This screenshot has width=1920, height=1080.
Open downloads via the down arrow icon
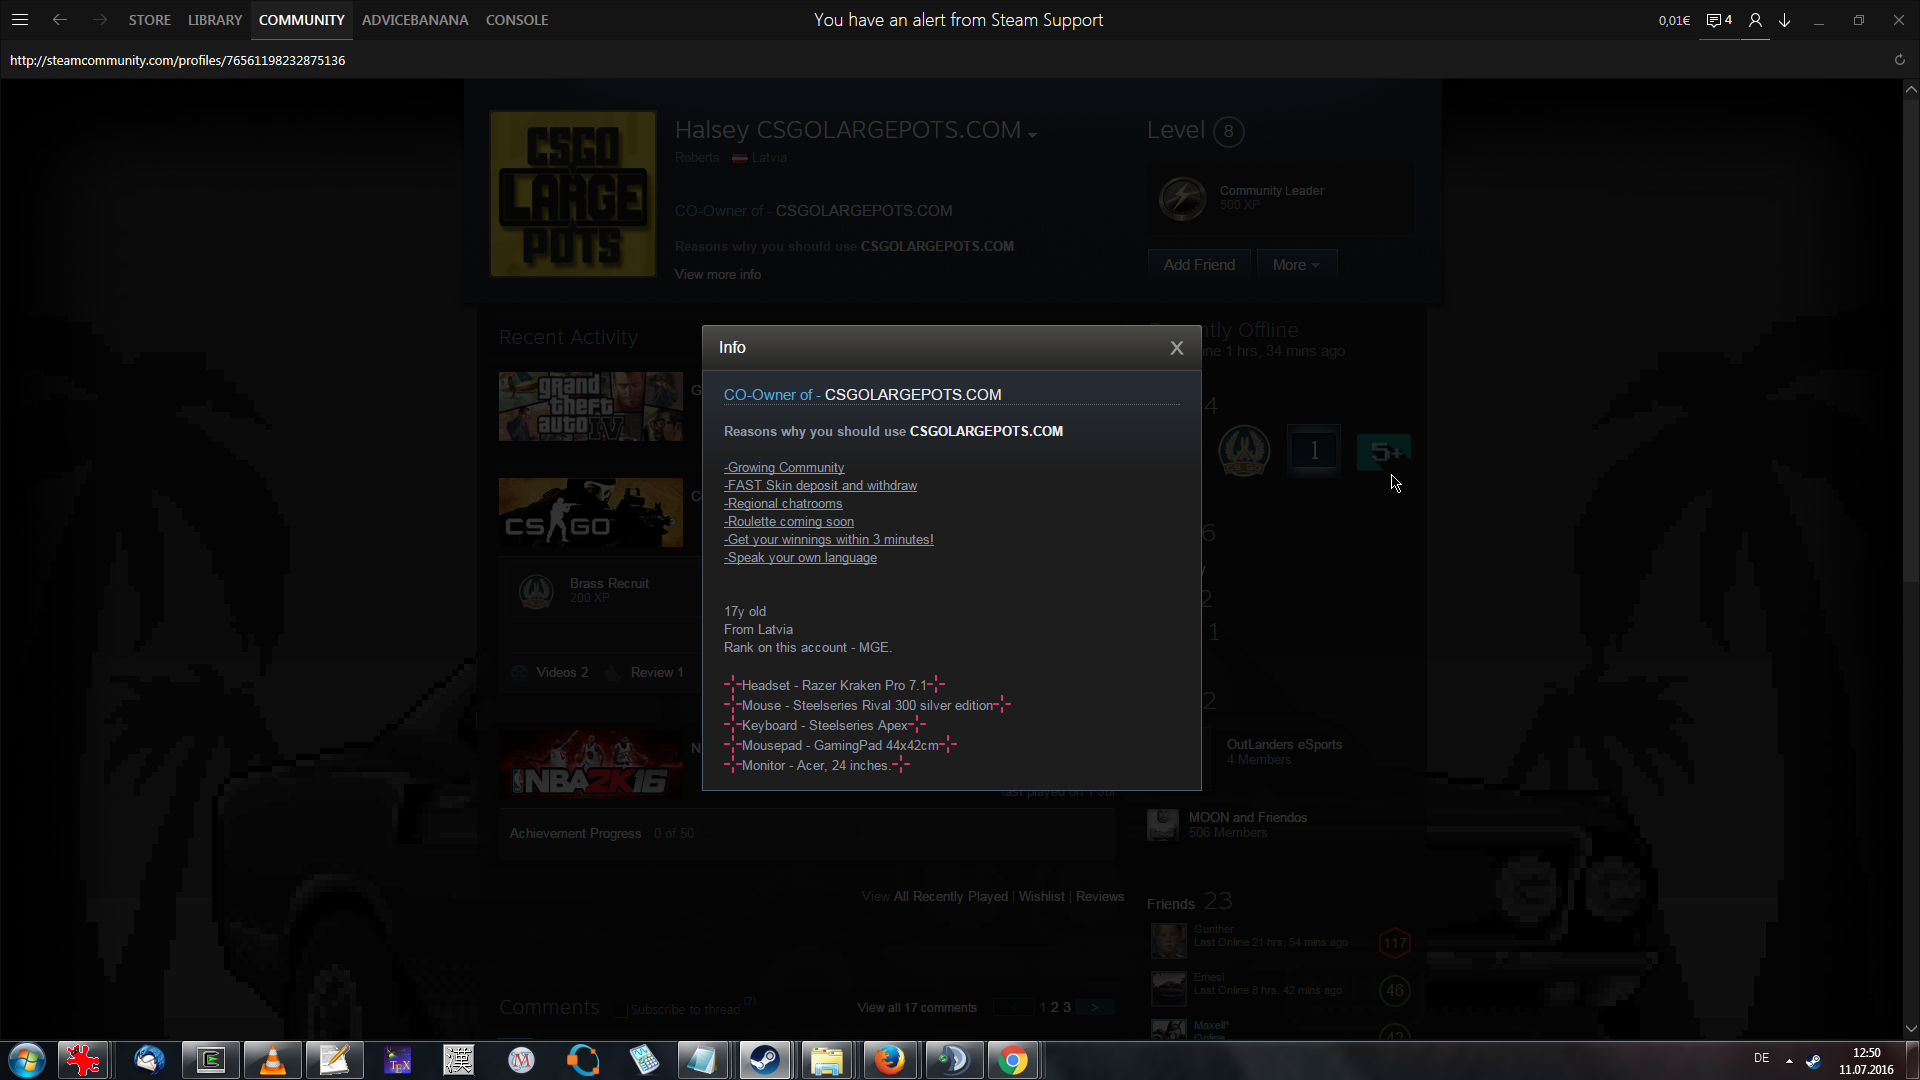[x=1785, y=20]
